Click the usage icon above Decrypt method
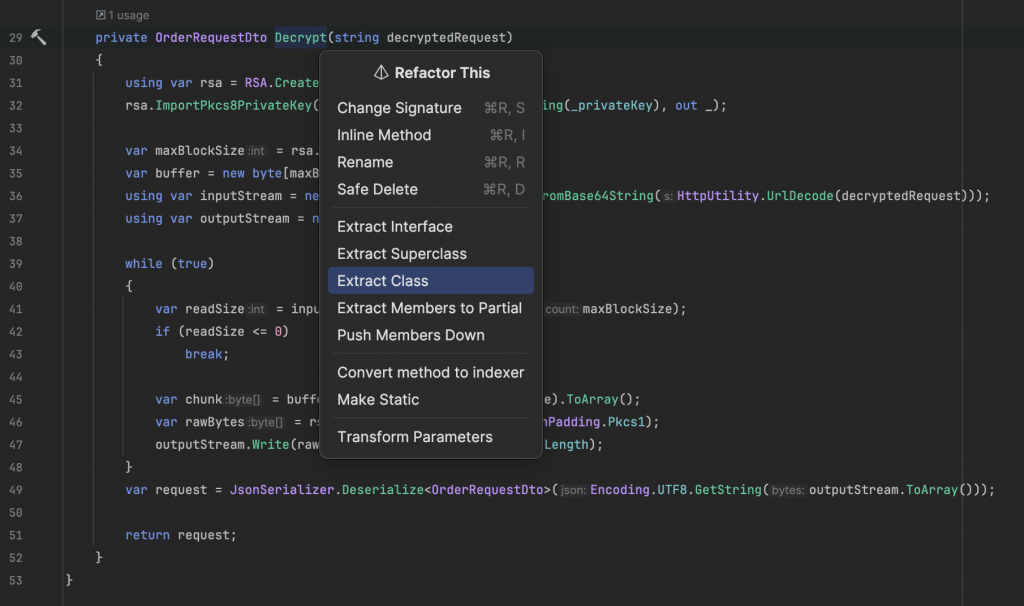Viewport: 1024px width, 606px height. pos(101,16)
